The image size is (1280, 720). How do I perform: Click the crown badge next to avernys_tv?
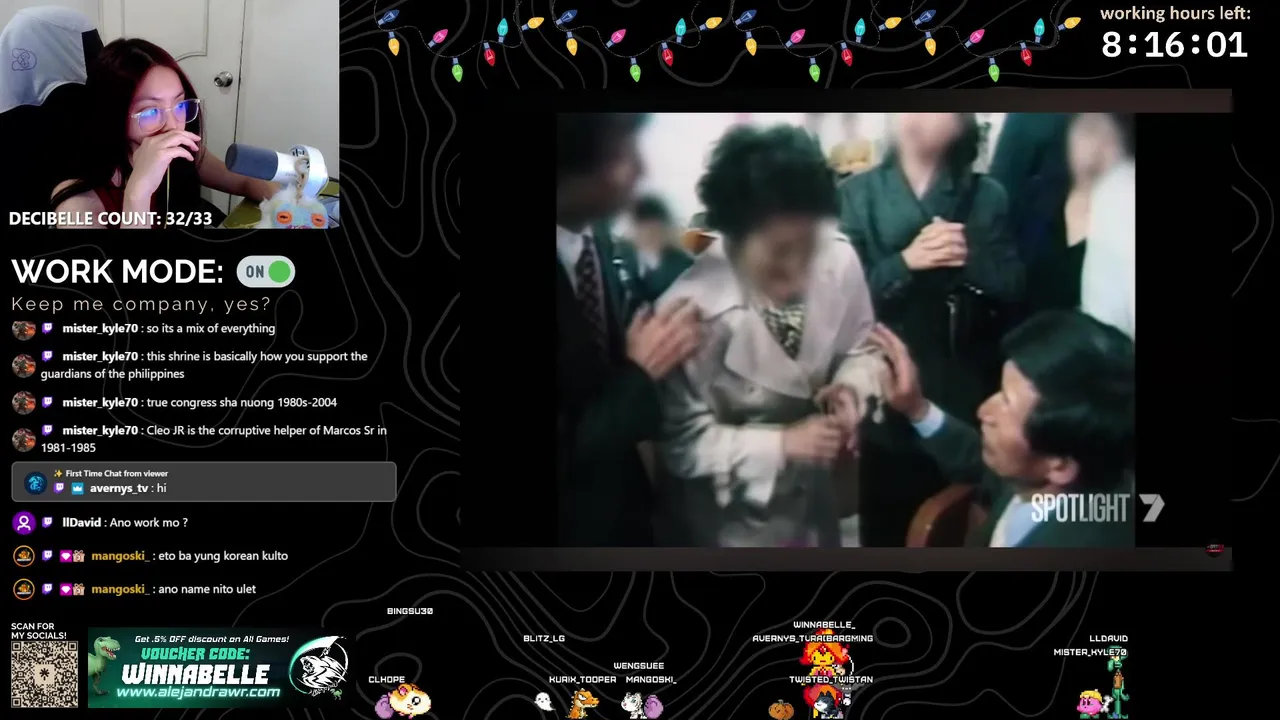click(x=77, y=488)
